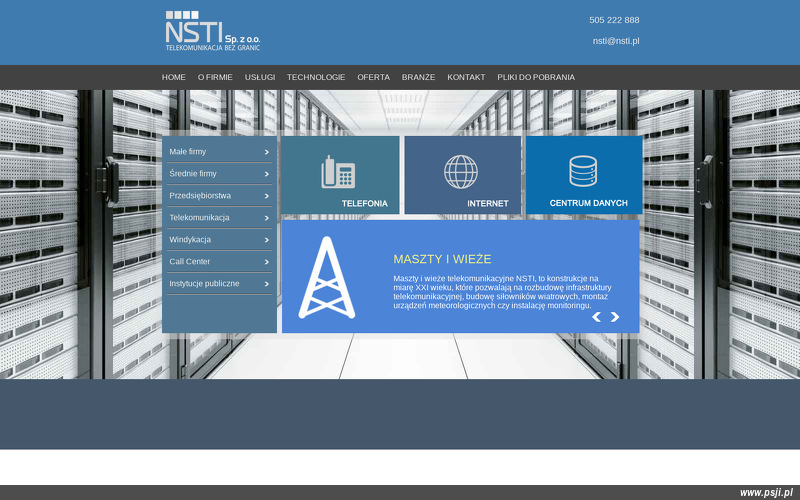Click the CENTRUM DANYCH tile label
This screenshot has width=800, height=500.
pyautogui.click(x=589, y=203)
